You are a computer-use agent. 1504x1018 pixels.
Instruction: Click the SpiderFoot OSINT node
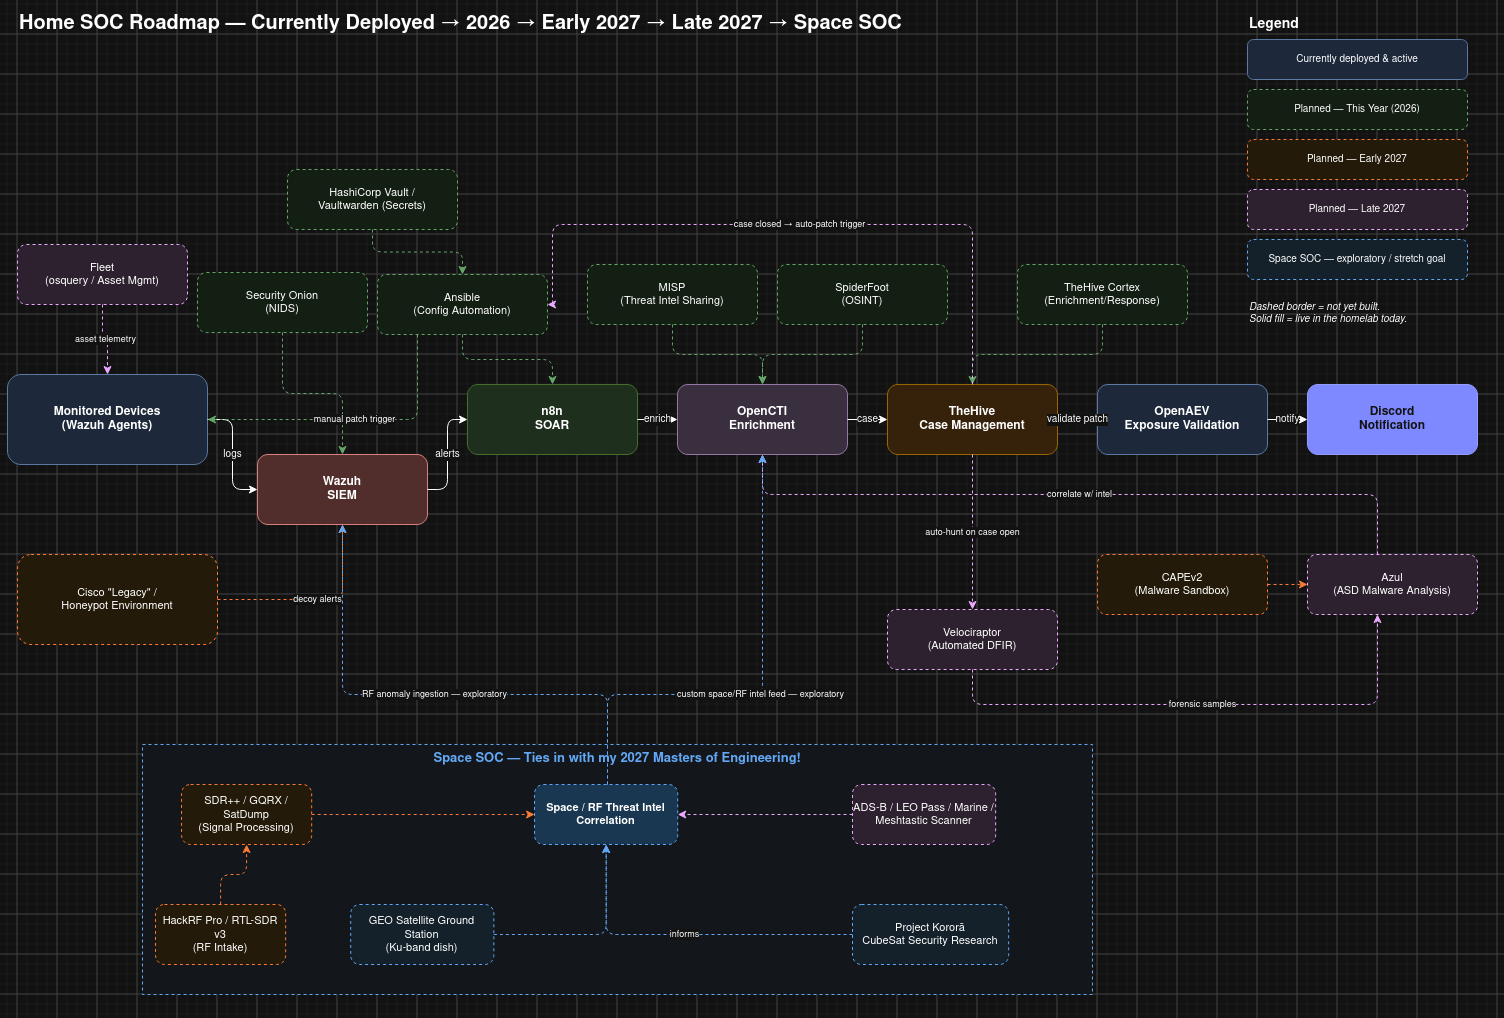coord(862,294)
